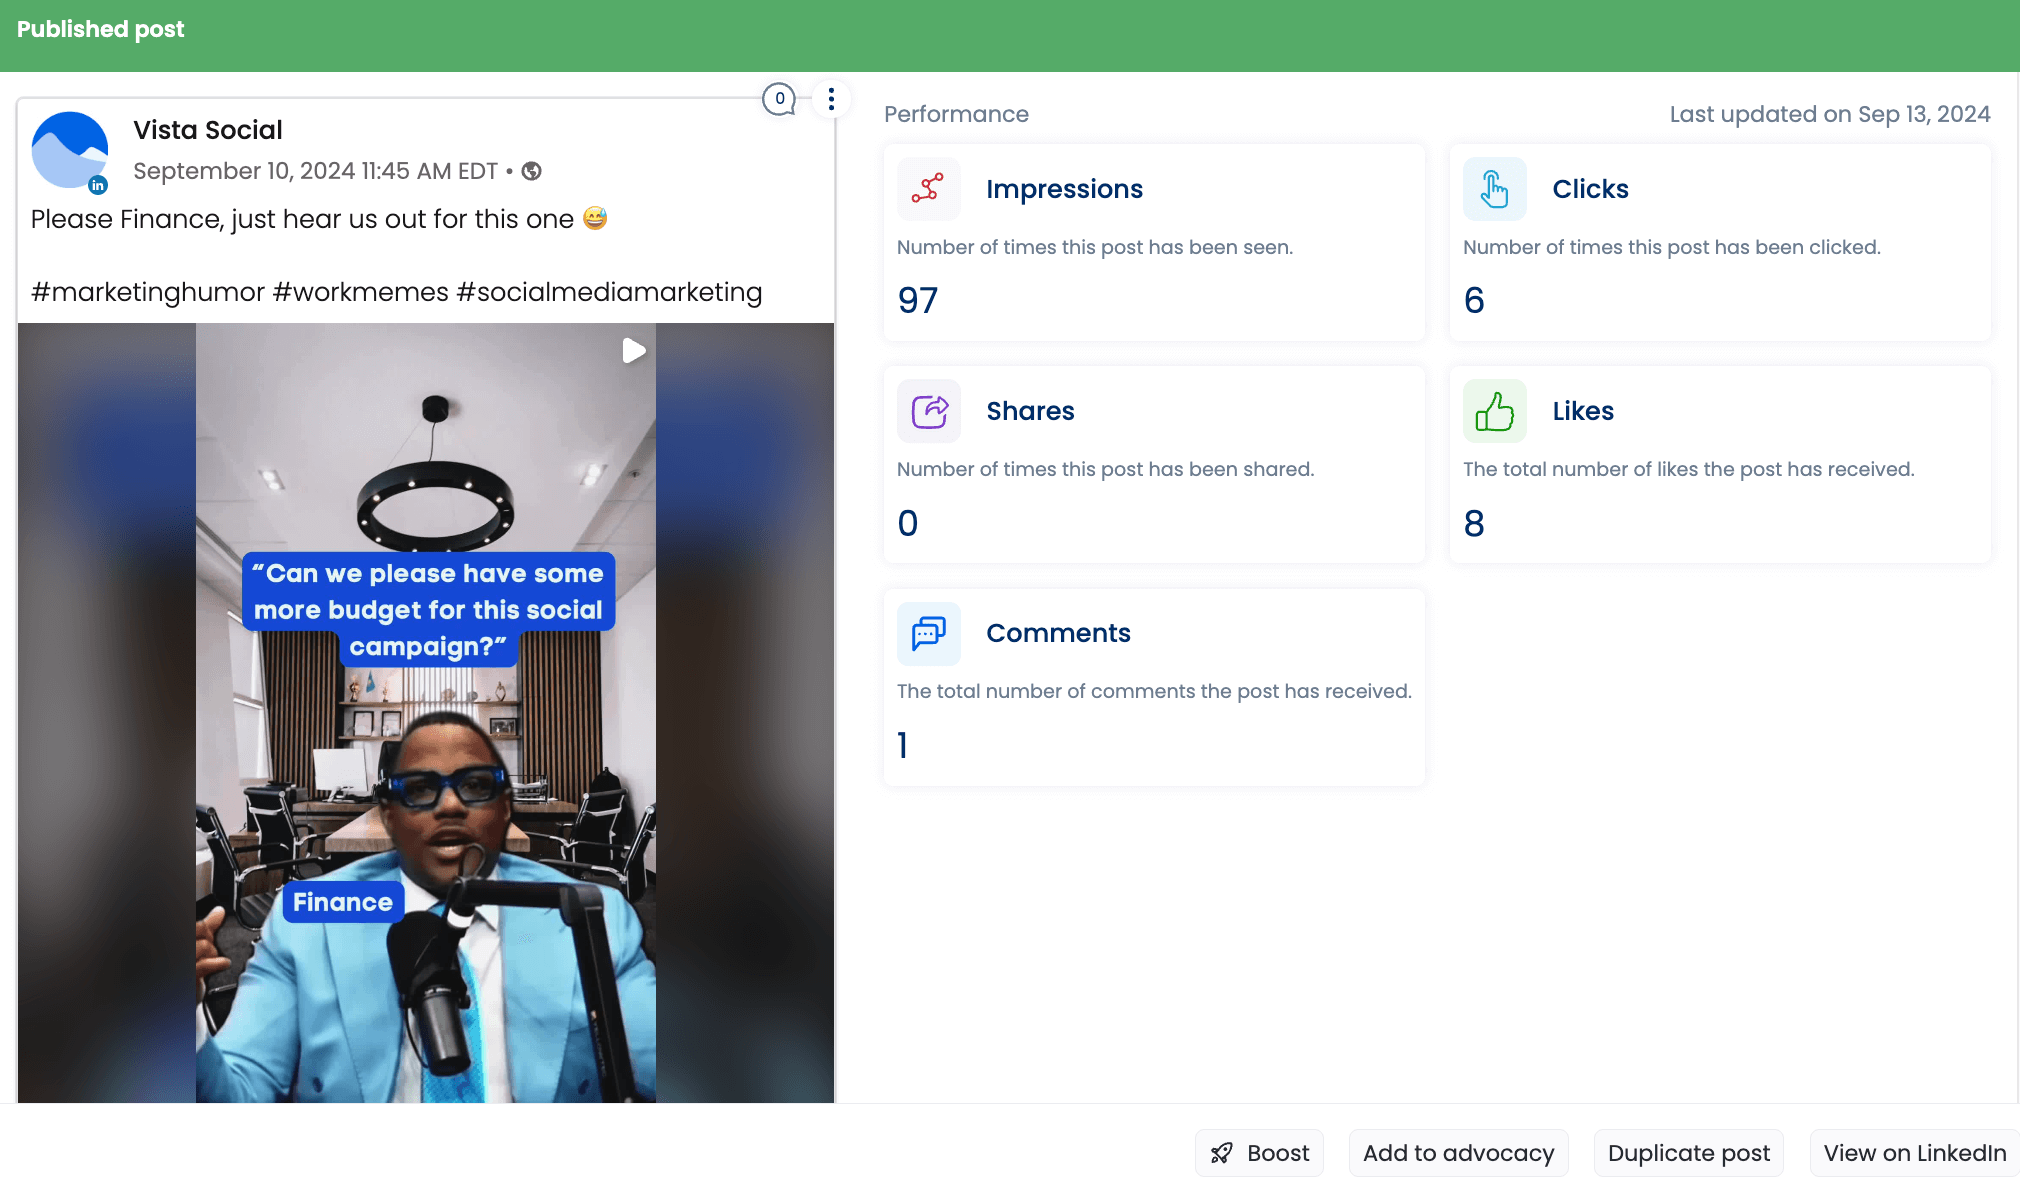
Task: Click the globe audience icon next to the timestamp
Action: (531, 171)
